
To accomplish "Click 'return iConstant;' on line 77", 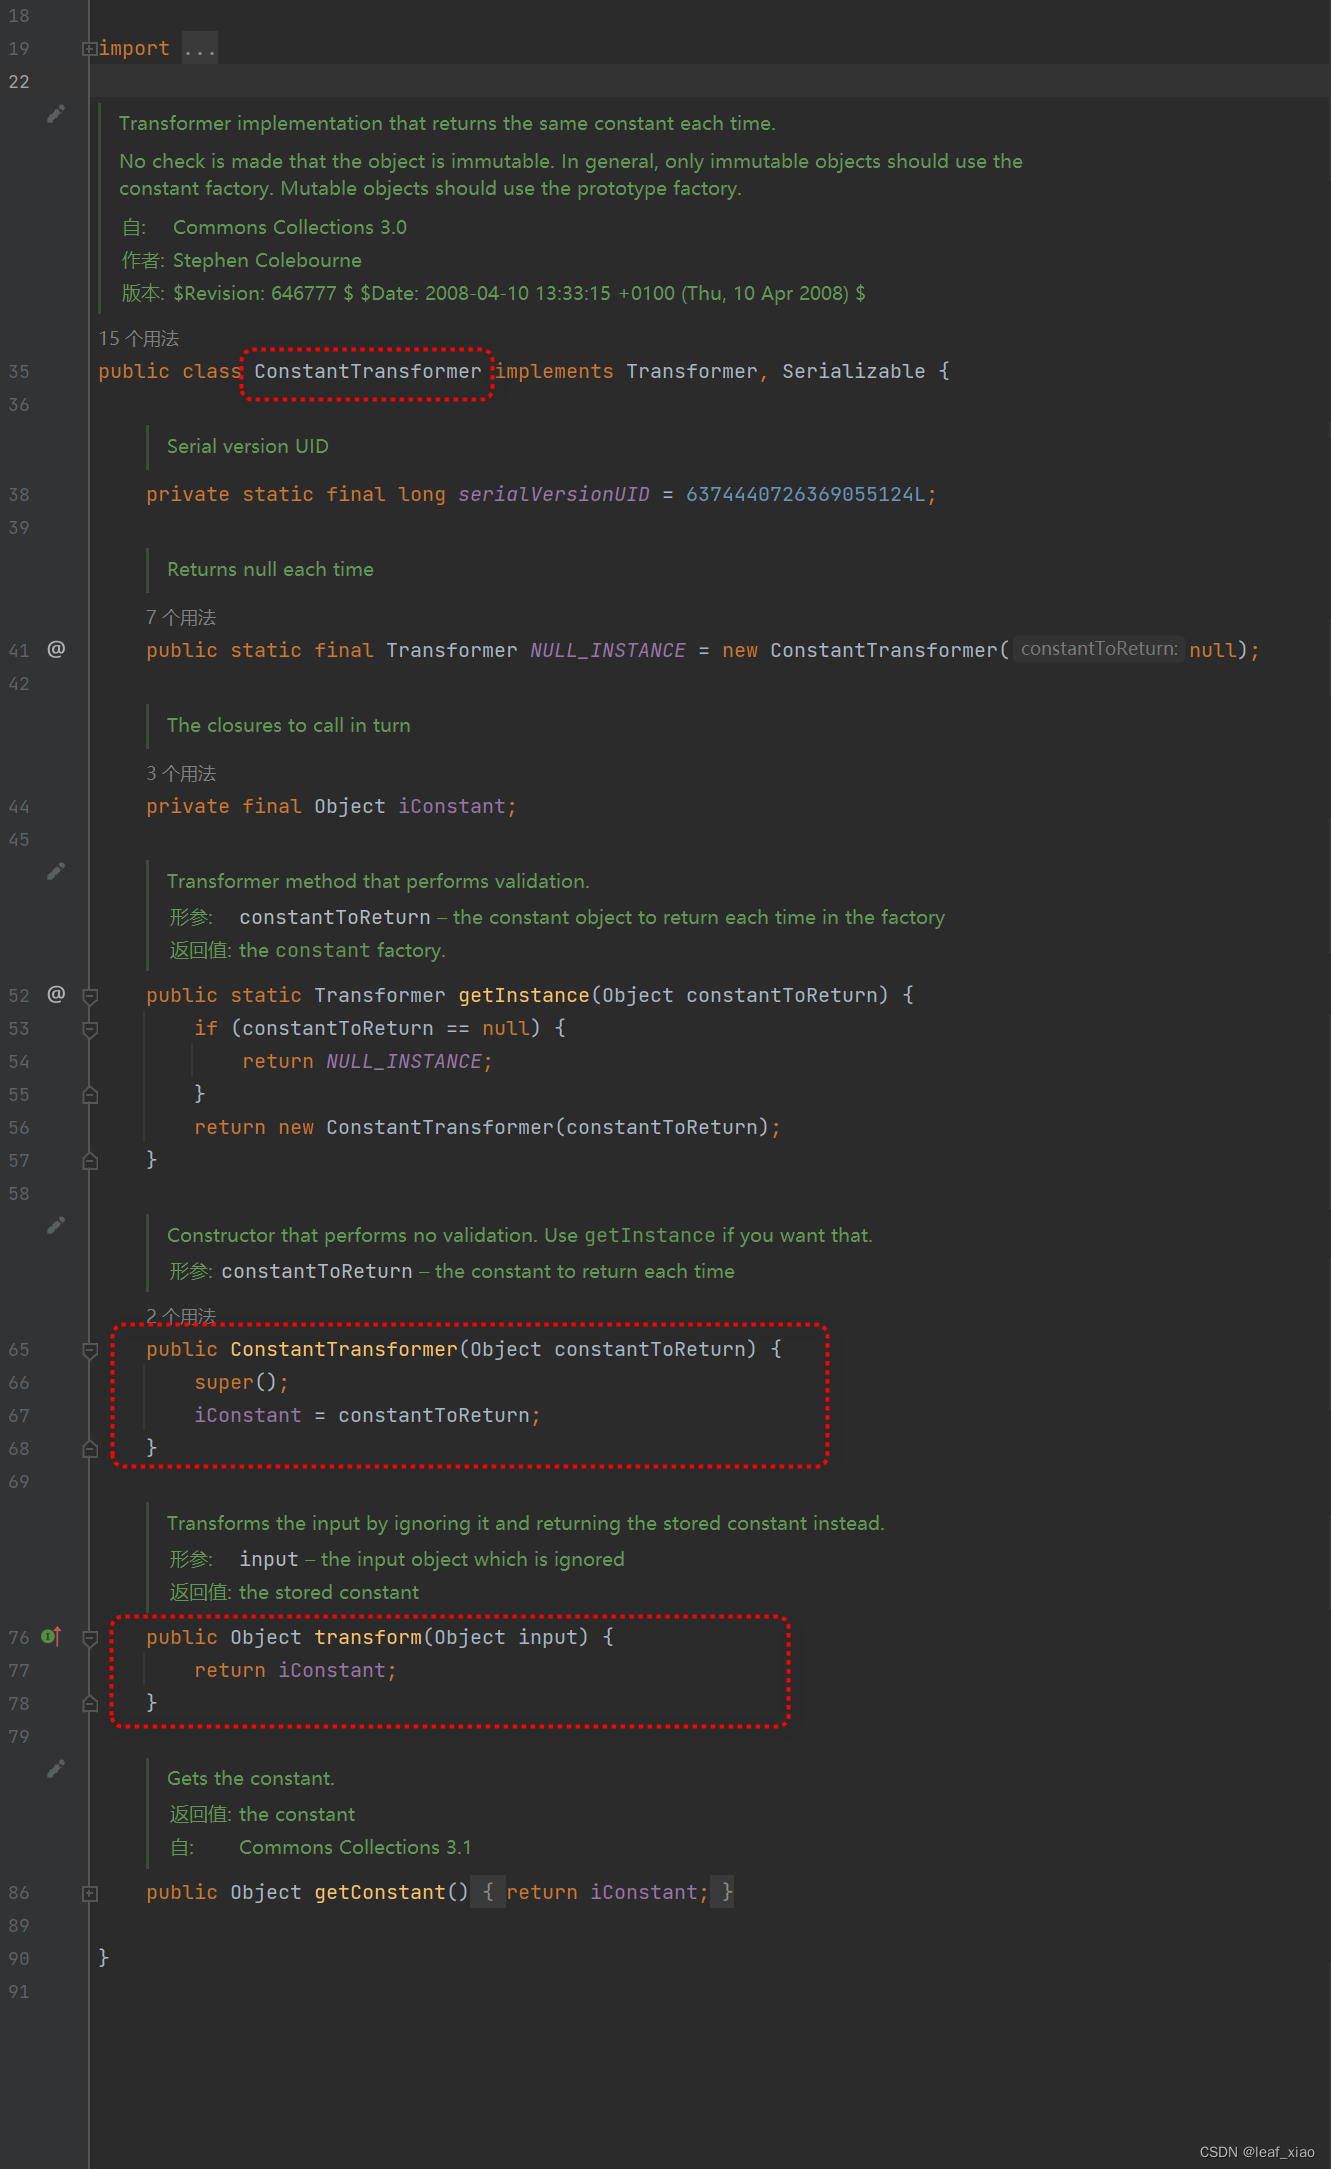I will pyautogui.click(x=295, y=1670).
